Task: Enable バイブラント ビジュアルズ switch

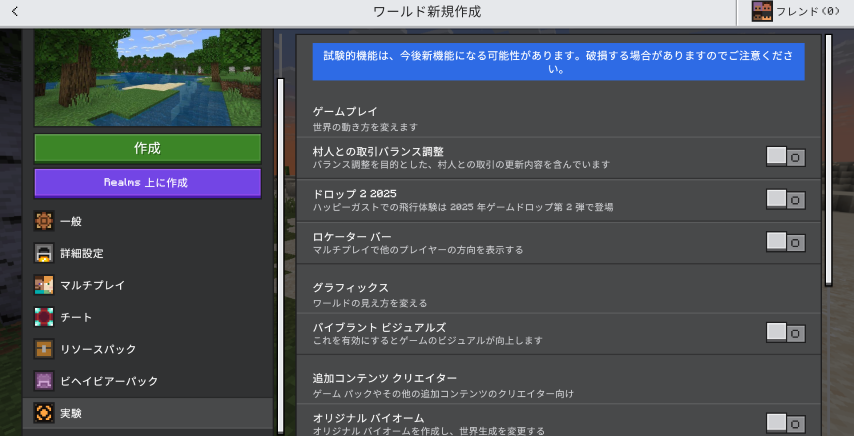Action: pyautogui.click(x=785, y=333)
